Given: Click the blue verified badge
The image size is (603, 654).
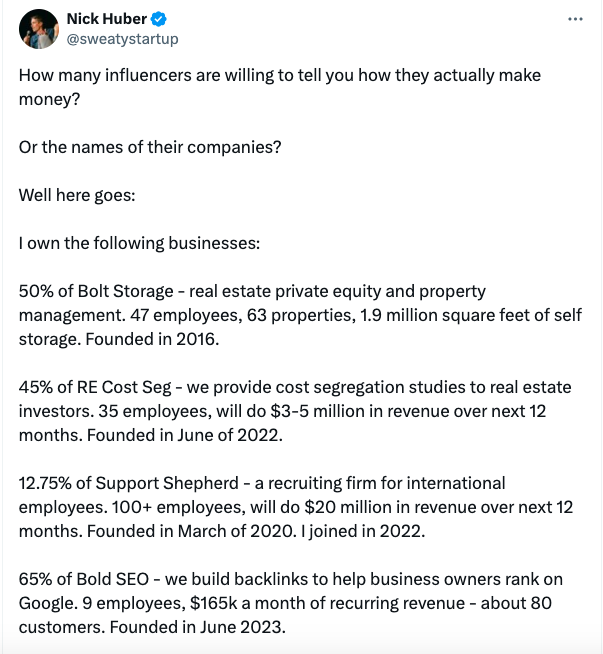Looking at the screenshot, I should pos(159,19).
